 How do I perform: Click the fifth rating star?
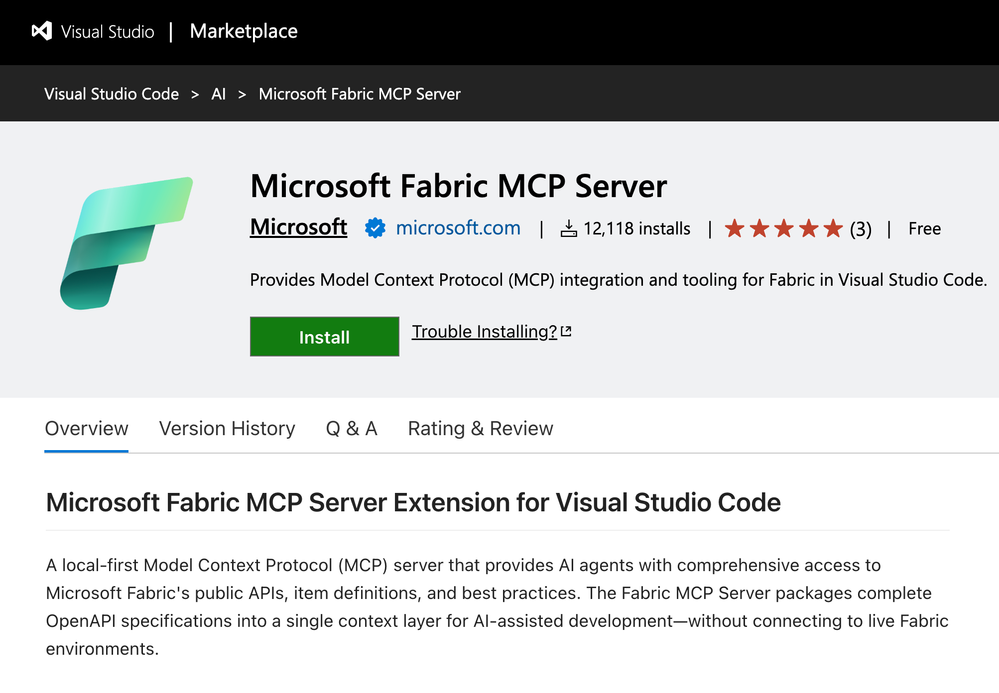[x=833, y=228]
